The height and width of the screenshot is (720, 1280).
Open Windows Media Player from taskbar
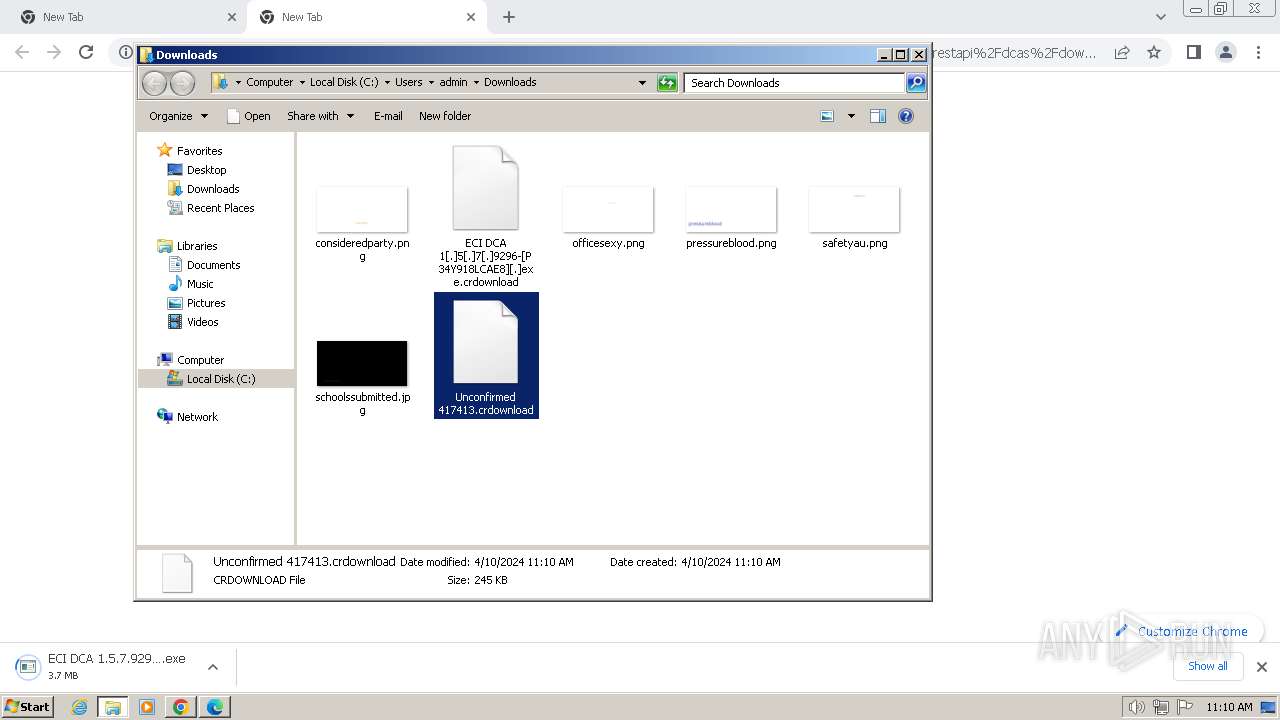[147, 707]
